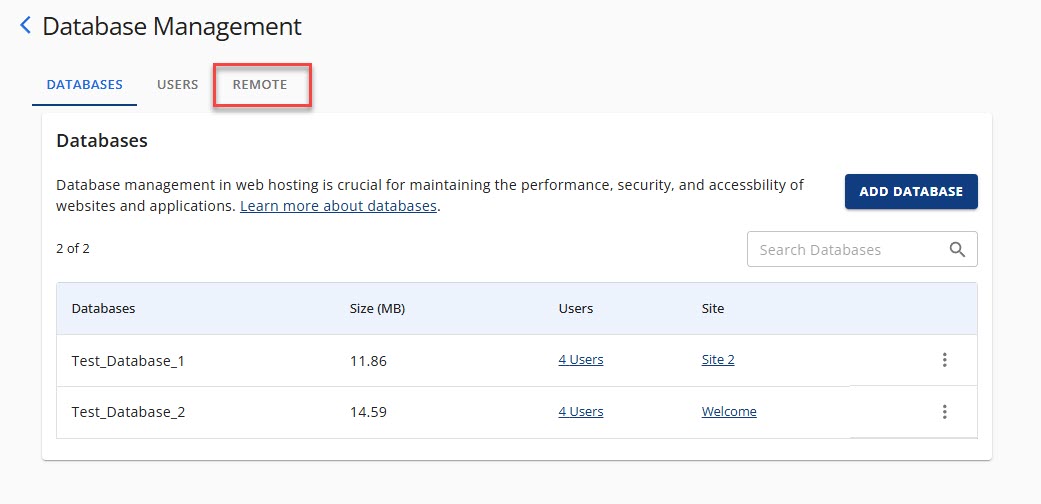Click the magnifying glass search icon

coord(957,250)
